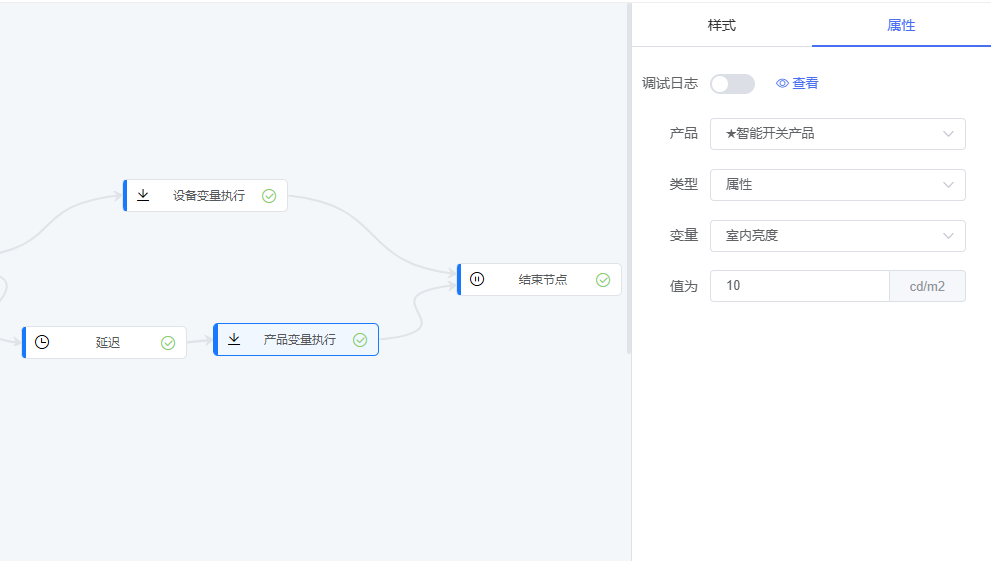Click chevron arrow of 变量 dropdown
This screenshot has width=991, height=561.
948,236
